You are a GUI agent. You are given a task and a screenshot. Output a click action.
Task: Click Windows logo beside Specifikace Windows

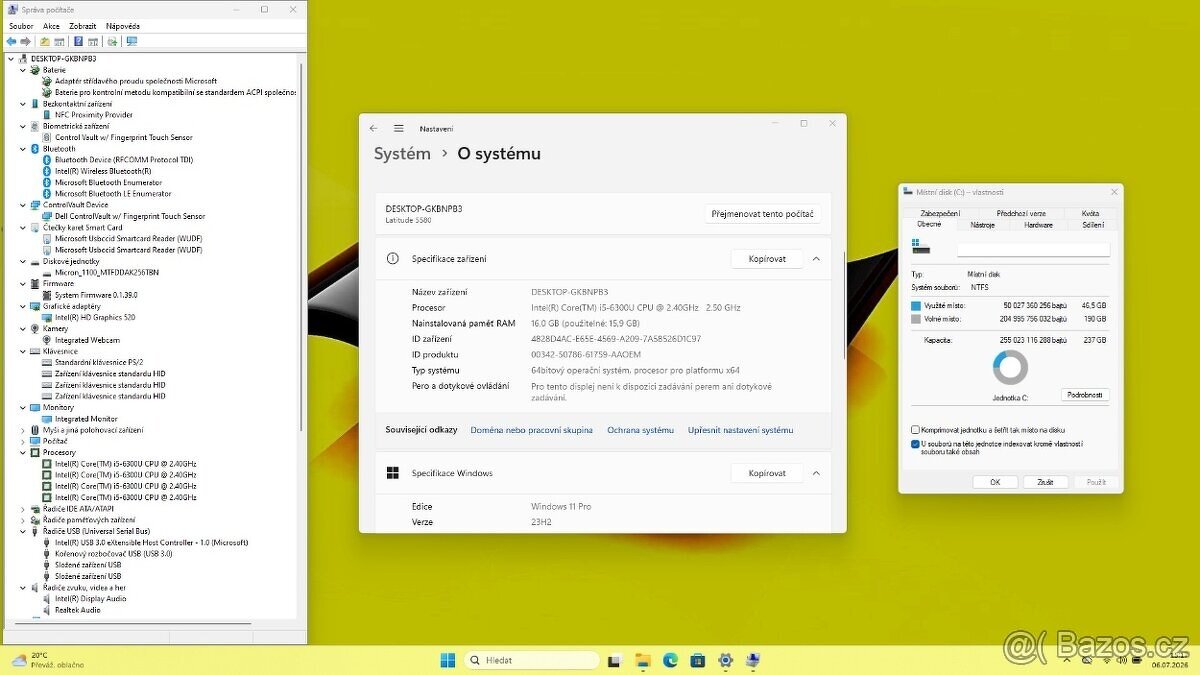pos(393,473)
